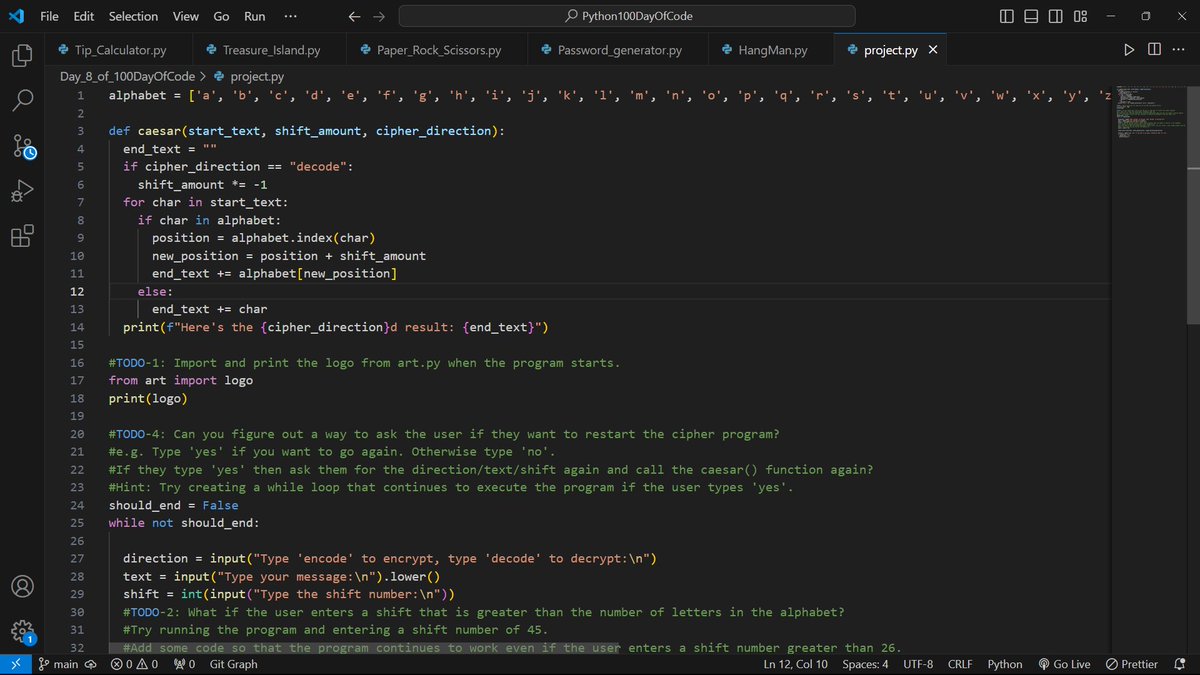Screen dimensions: 1200x675
Task: Click the Go Back arrow
Action: [354, 16]
